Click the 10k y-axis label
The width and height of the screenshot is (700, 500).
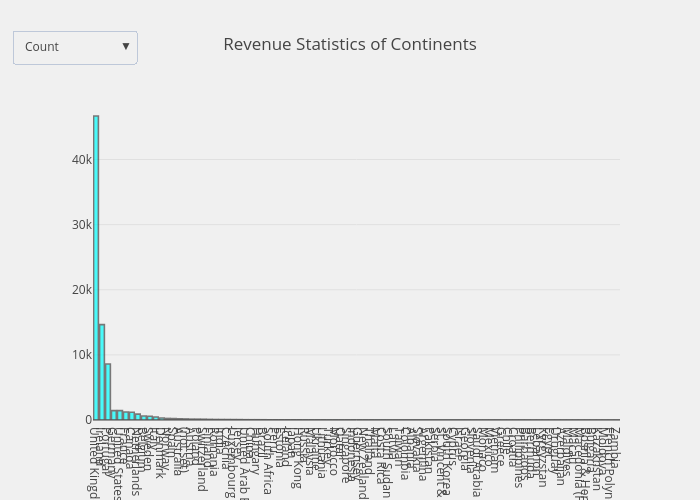click(x=82, y=355)
